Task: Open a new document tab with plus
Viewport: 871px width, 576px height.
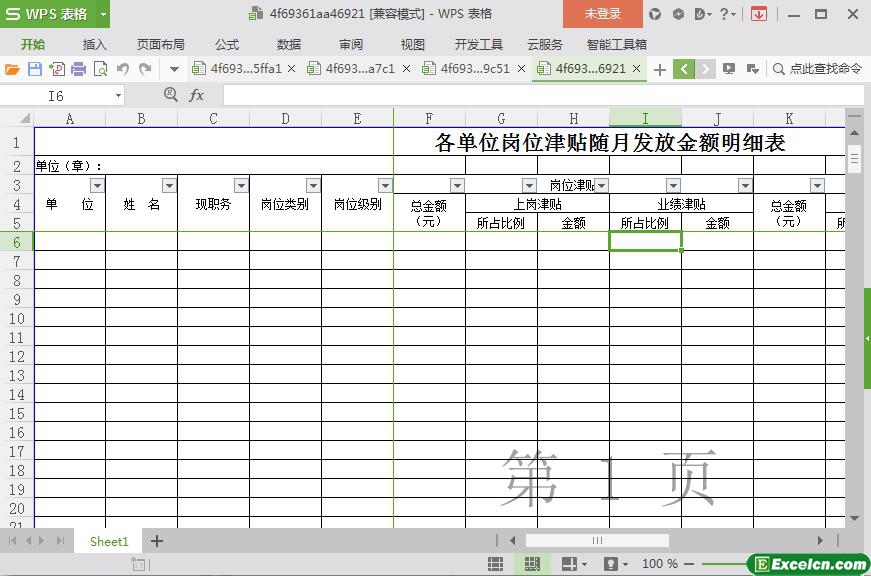Action: 659,69
